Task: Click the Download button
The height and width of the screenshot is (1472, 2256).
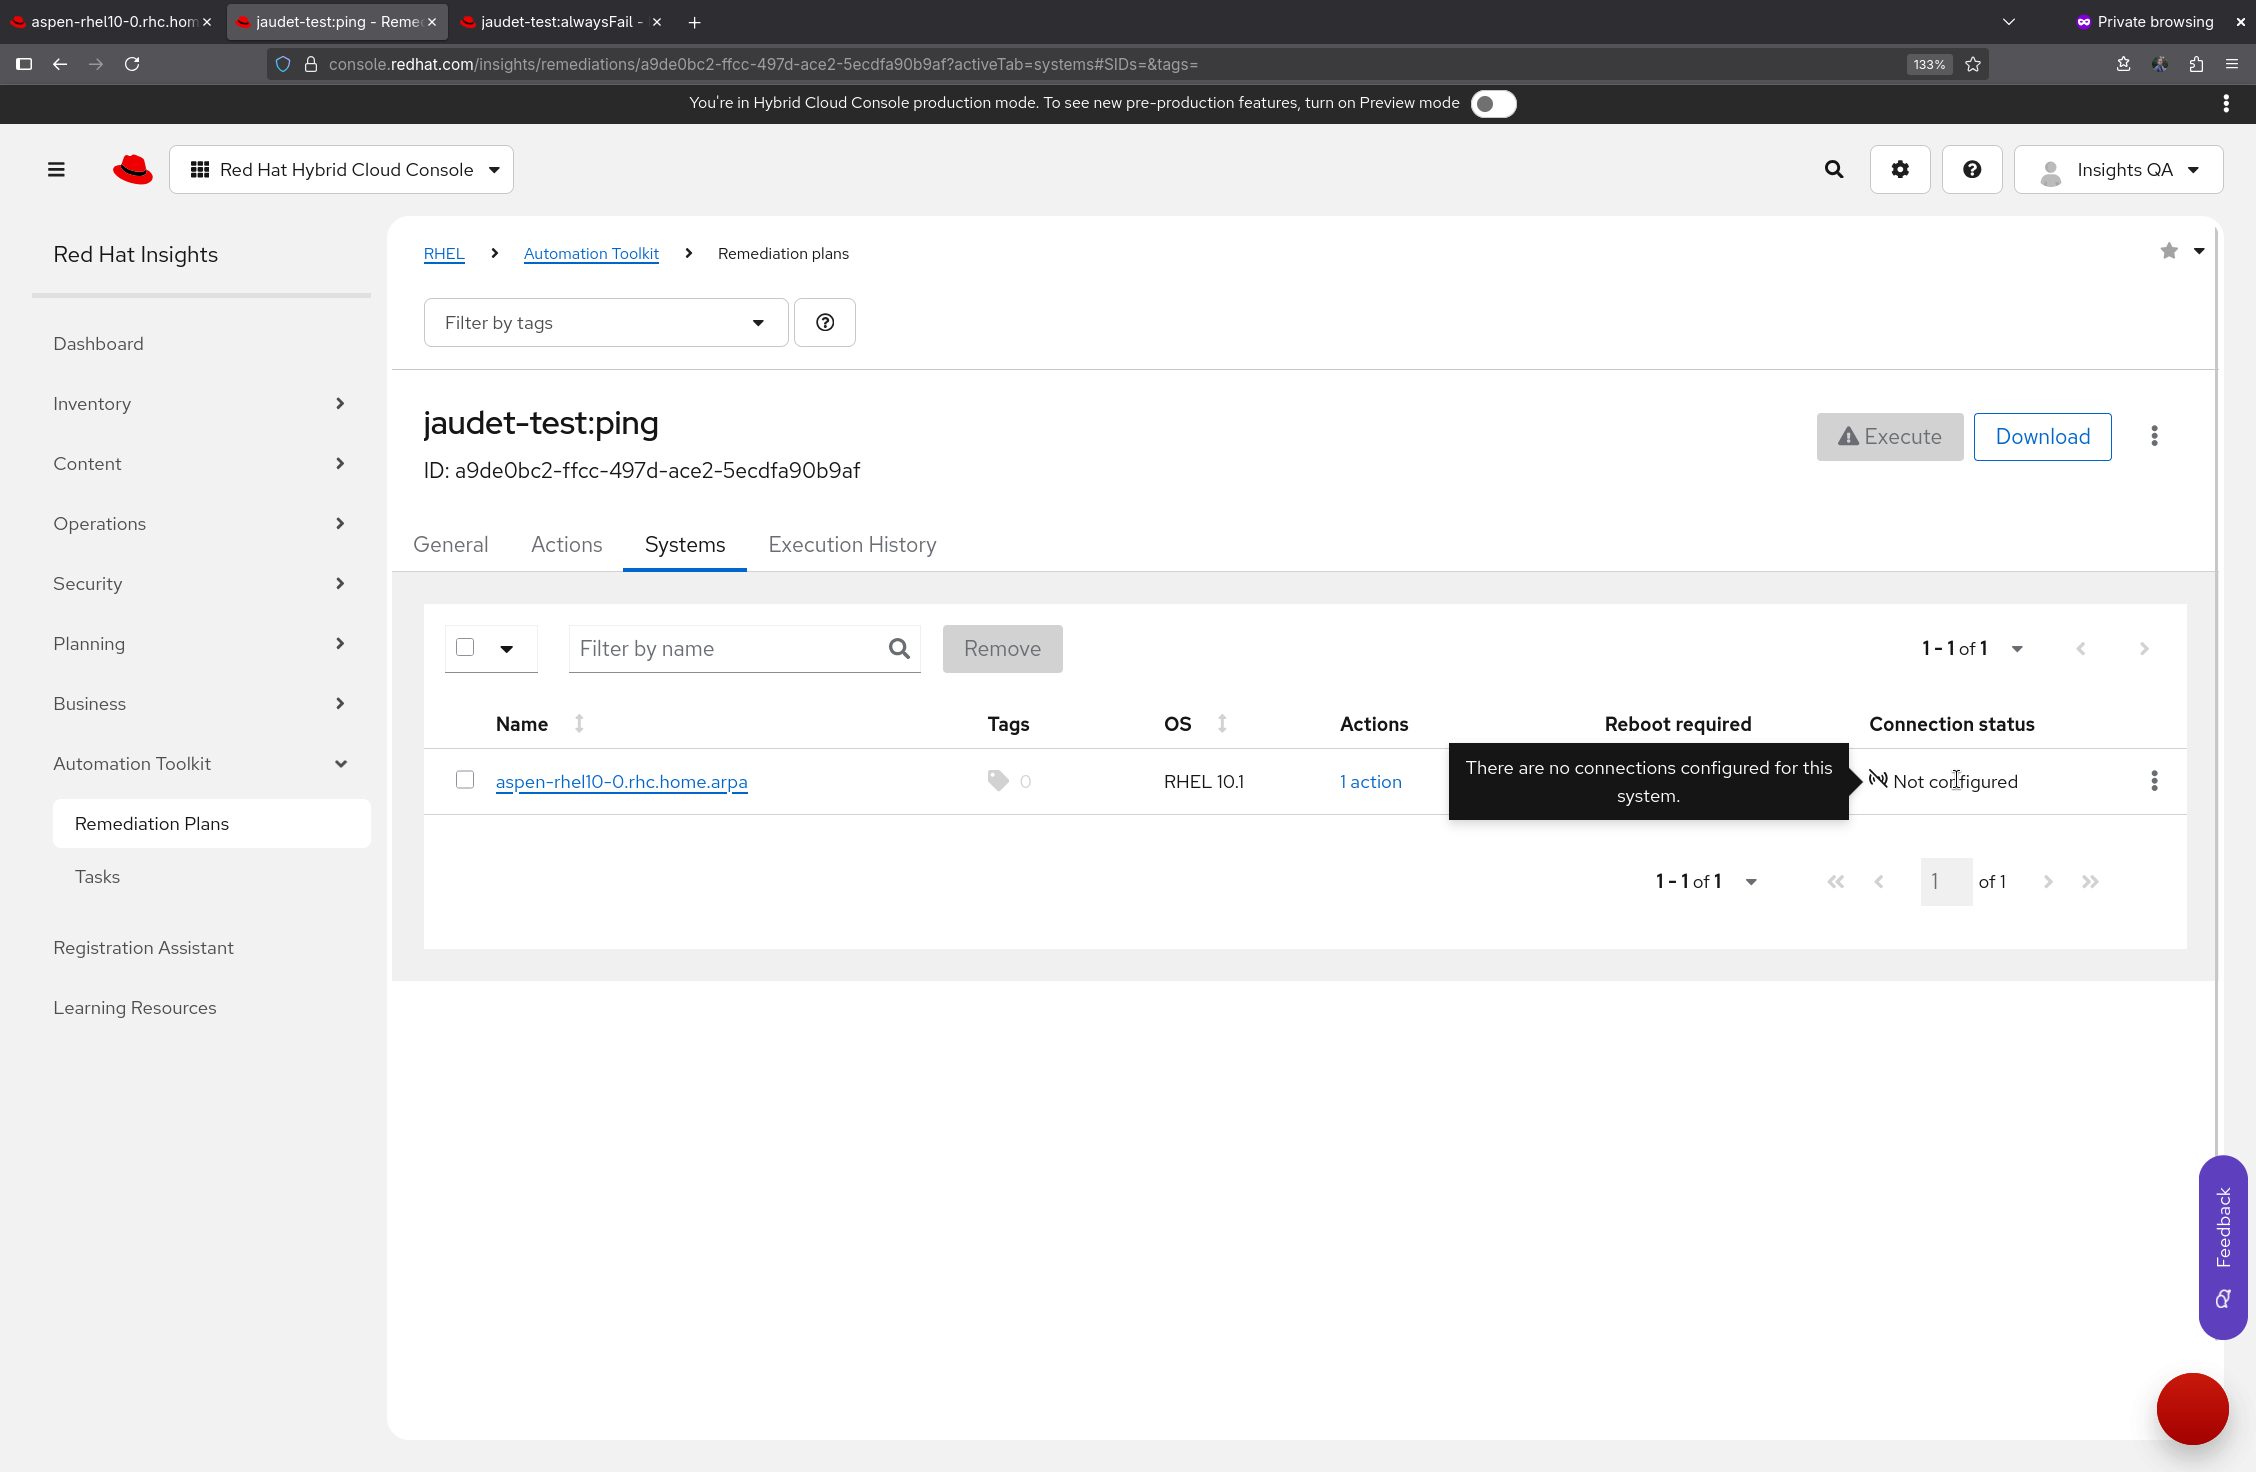Action: click(x=2042, y=437)
